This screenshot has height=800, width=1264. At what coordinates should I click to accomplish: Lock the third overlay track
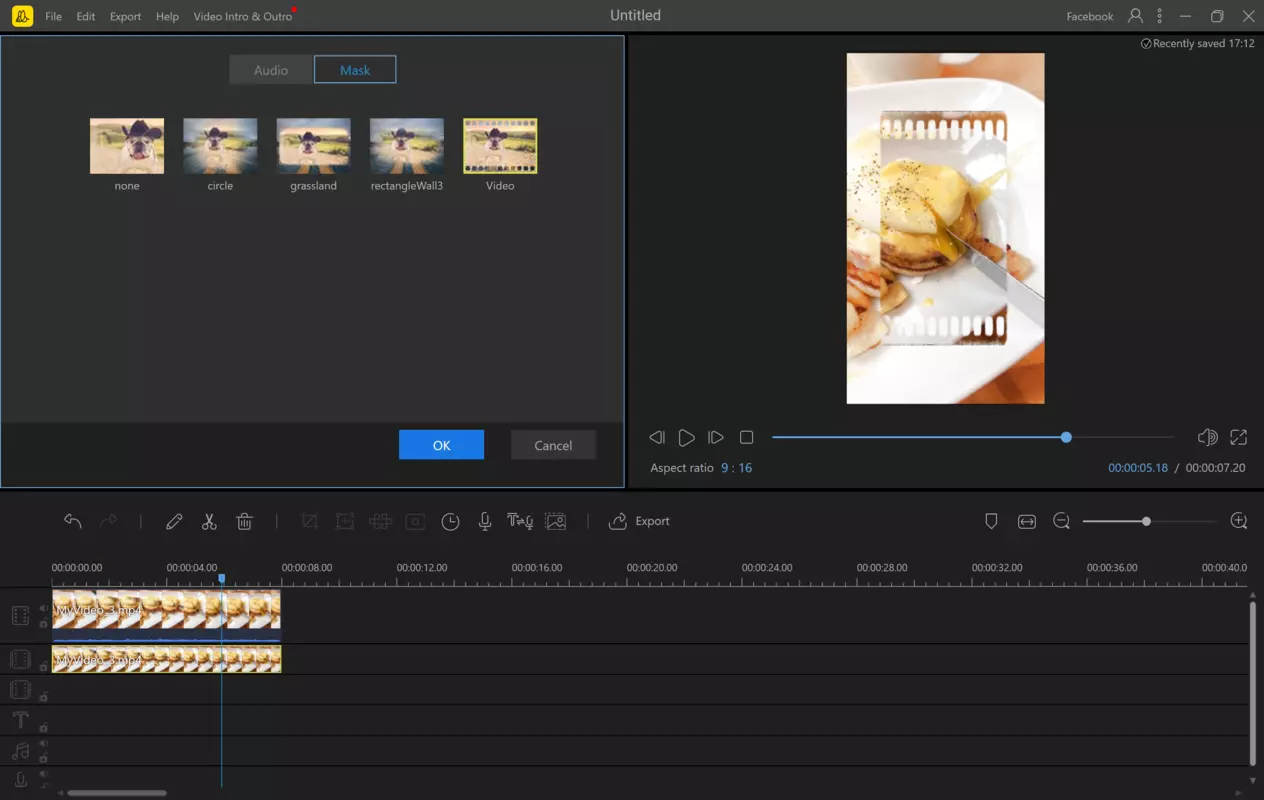[x=43, y=697]
